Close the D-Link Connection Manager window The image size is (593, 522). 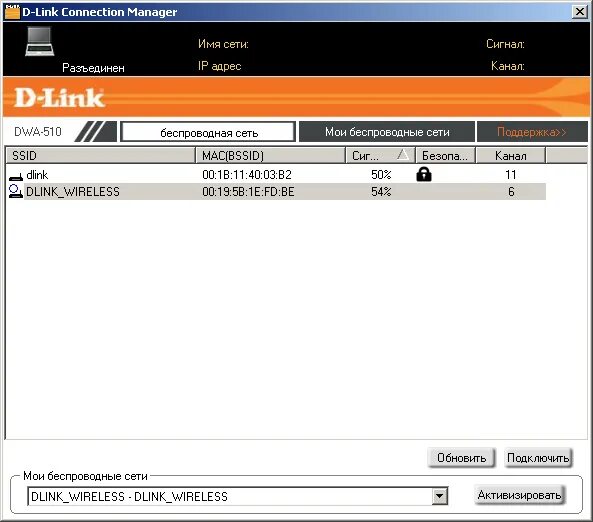pyautogui.click(x=580, y=12)
